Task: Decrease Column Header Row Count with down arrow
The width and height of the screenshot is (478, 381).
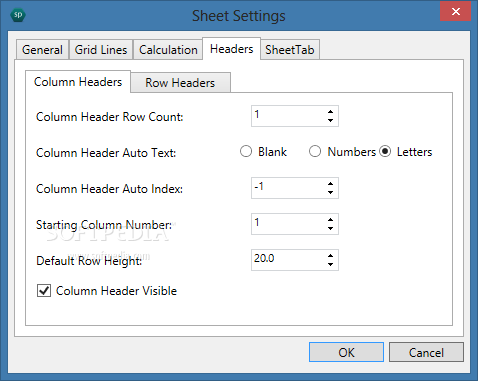Action: [x=330, y=120]
